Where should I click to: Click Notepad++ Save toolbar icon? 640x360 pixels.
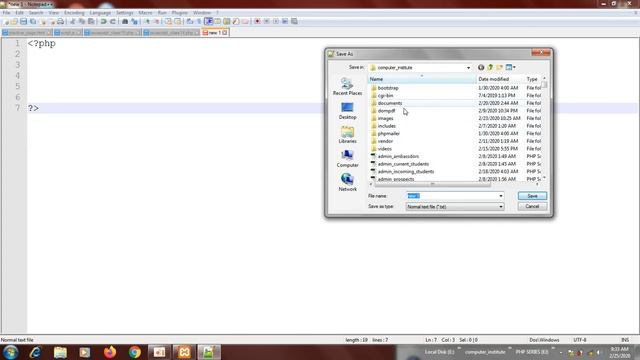click(23, 21)
